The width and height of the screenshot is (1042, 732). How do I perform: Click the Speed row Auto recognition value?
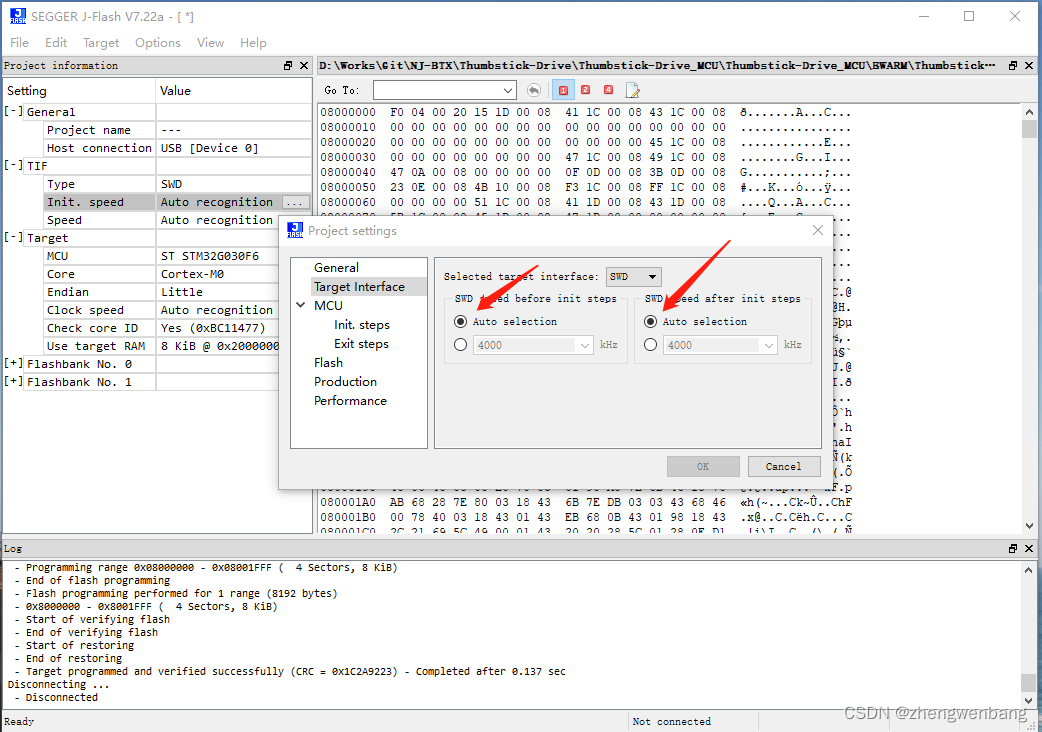coord(217,220)
